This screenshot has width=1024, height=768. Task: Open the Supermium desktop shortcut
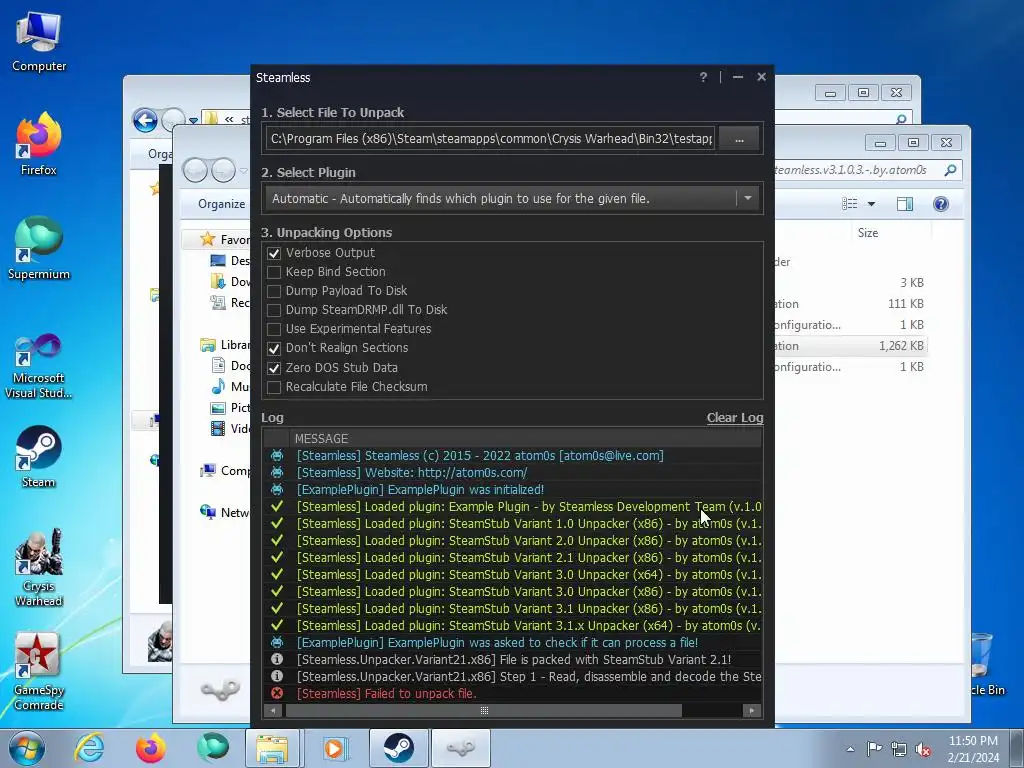click(x=39, y=248)
